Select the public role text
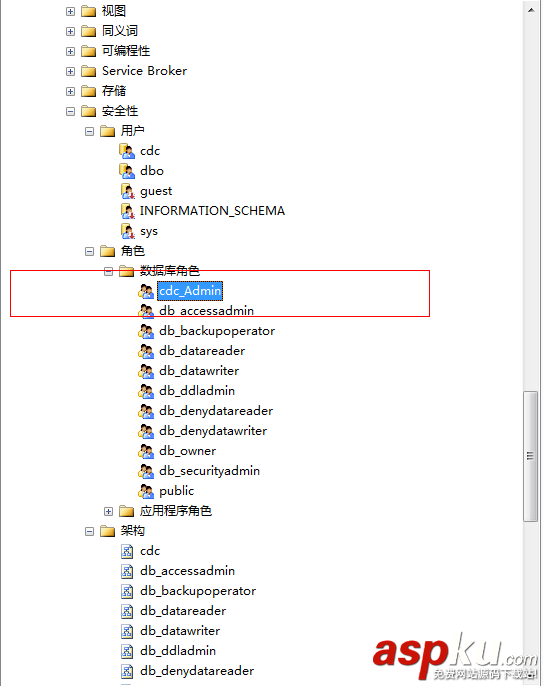This screenshot has height=686, width=543. pyautogui.click(x=176, y=492)
